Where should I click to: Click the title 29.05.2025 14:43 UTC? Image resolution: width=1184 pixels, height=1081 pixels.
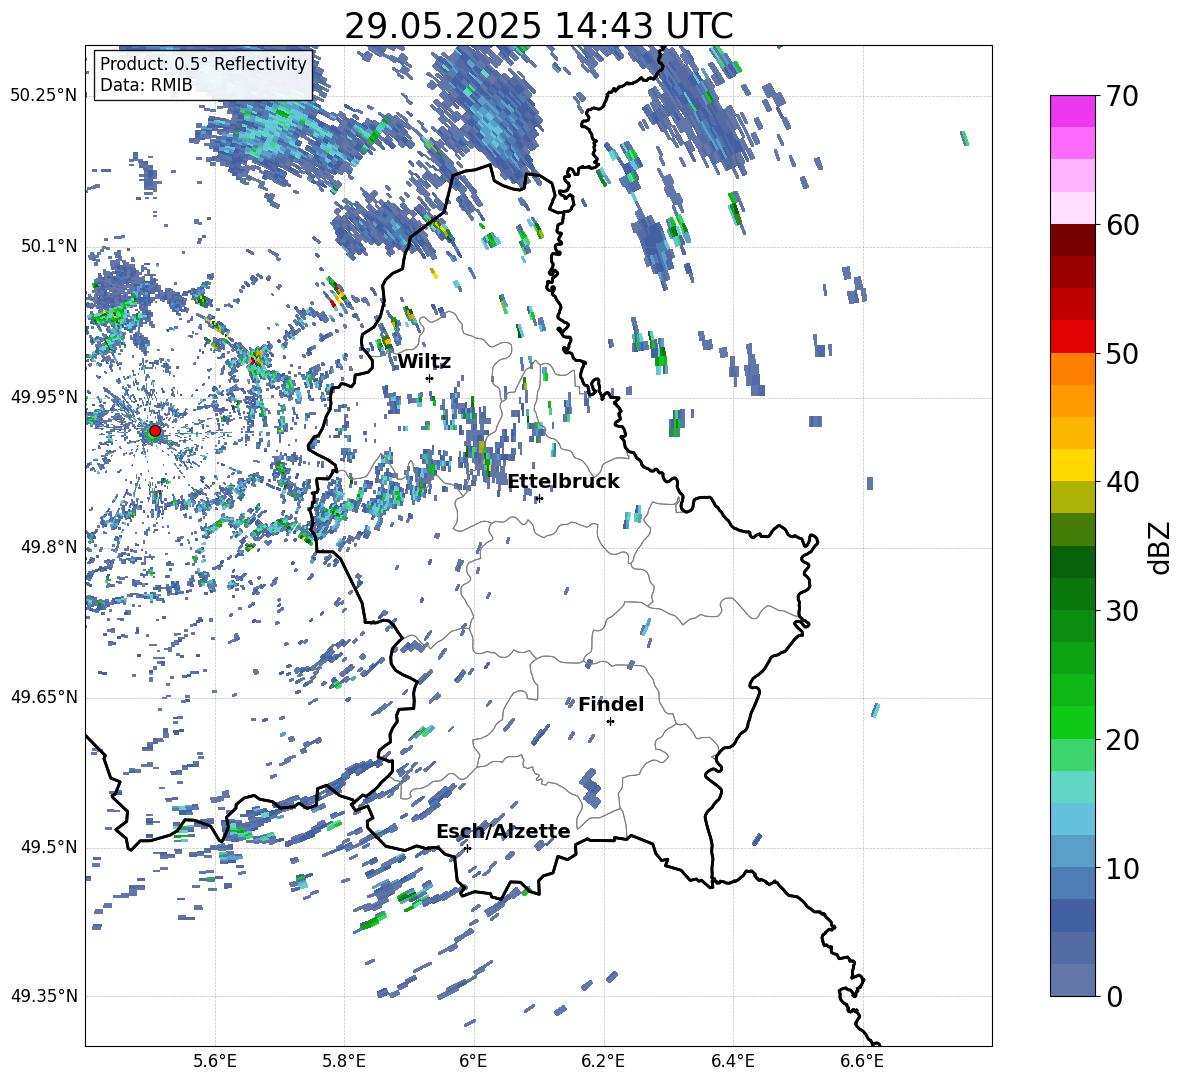539,26
